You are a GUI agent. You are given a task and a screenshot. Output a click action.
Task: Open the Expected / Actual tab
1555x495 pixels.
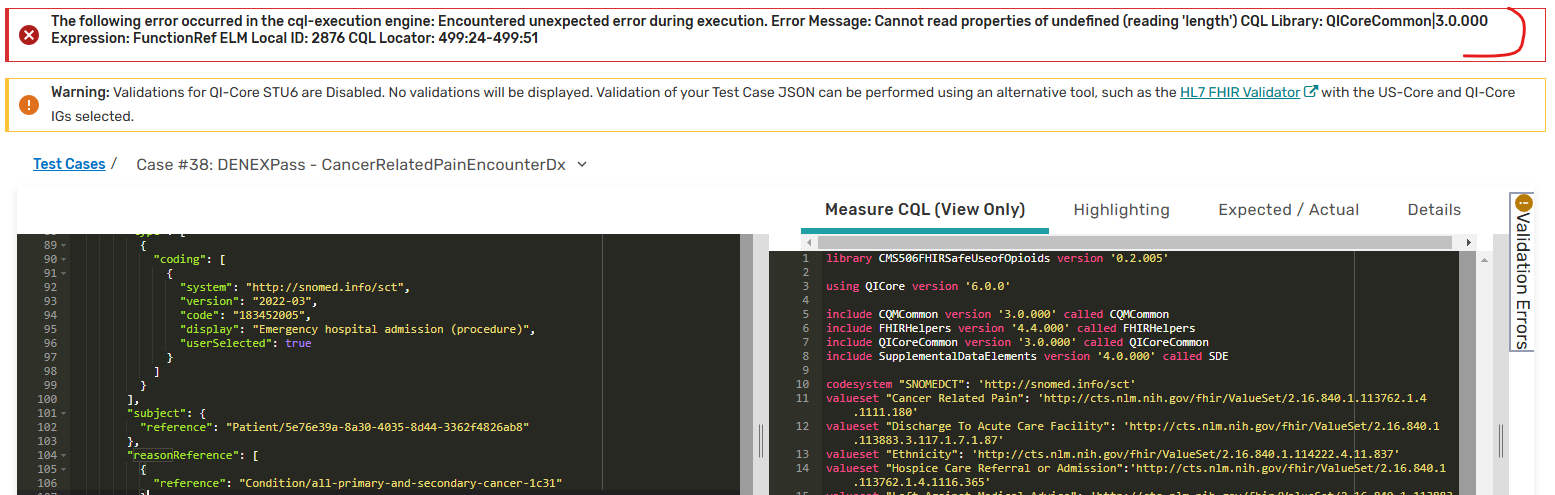pyautogui.click(x=1288, y=210)
